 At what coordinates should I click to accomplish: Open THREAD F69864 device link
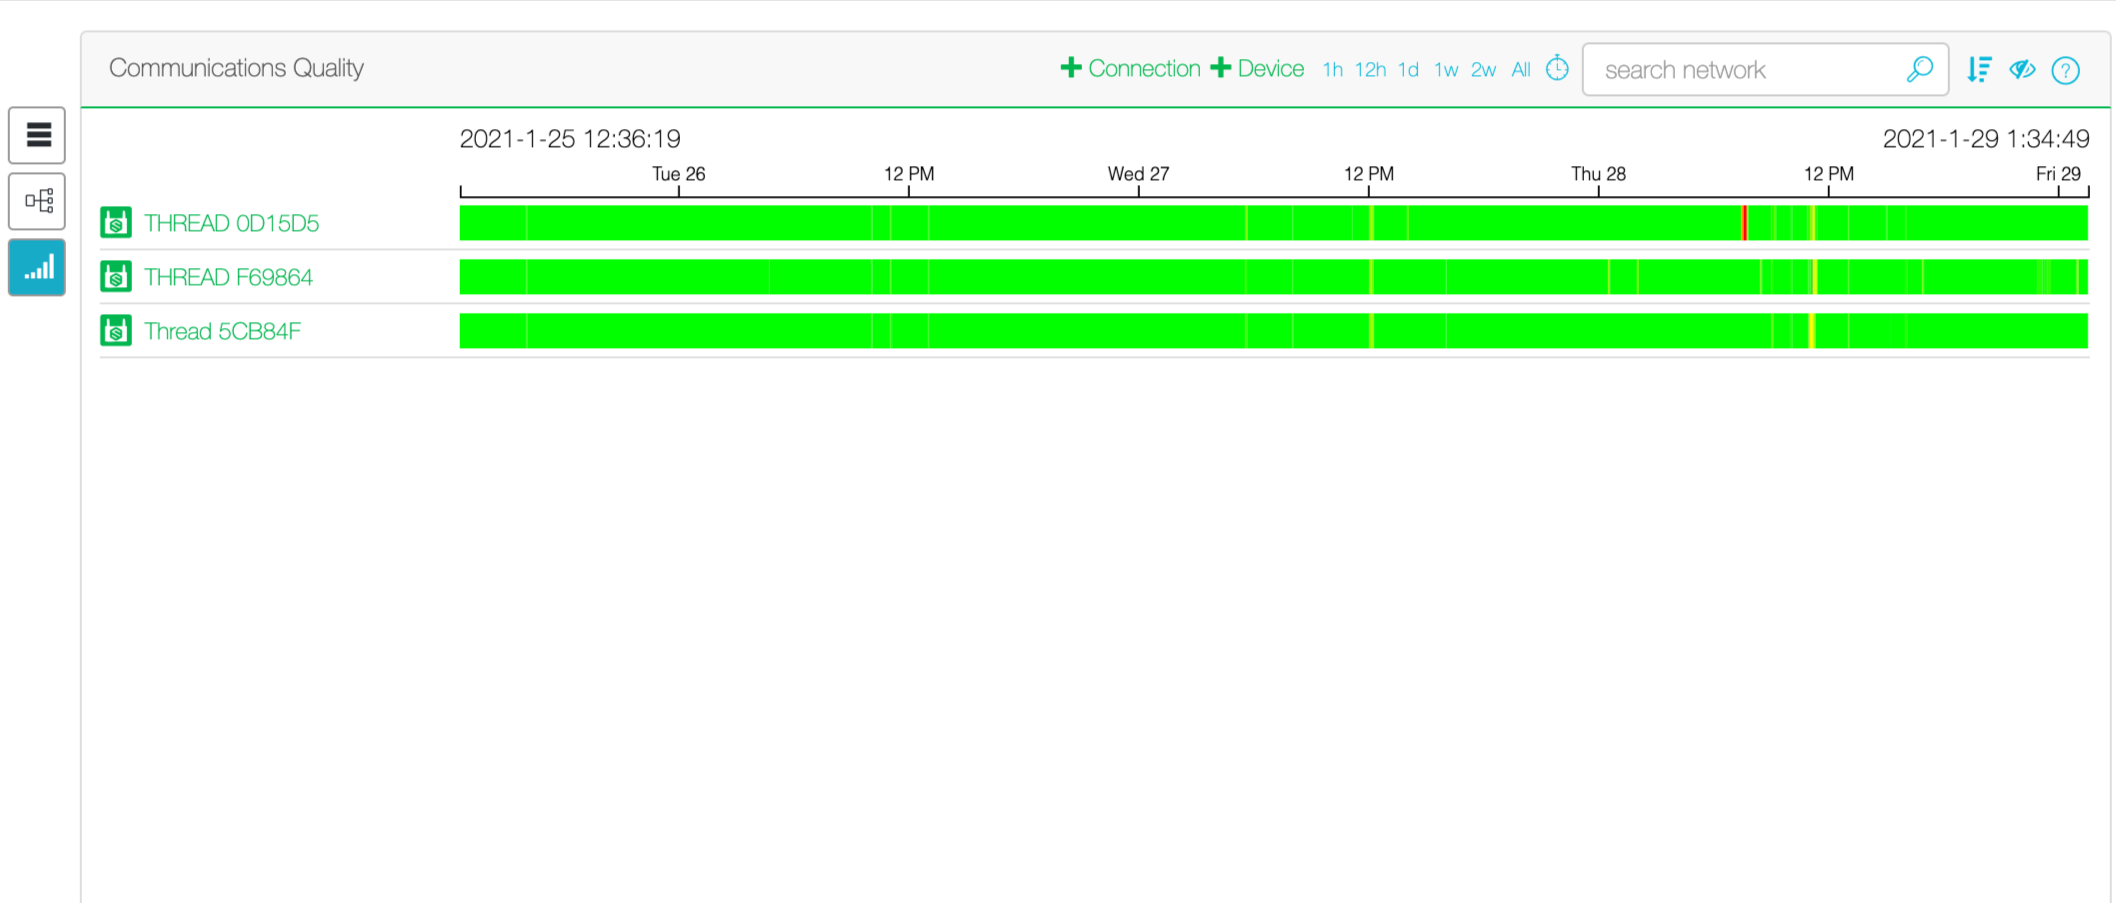coord(228,277)
